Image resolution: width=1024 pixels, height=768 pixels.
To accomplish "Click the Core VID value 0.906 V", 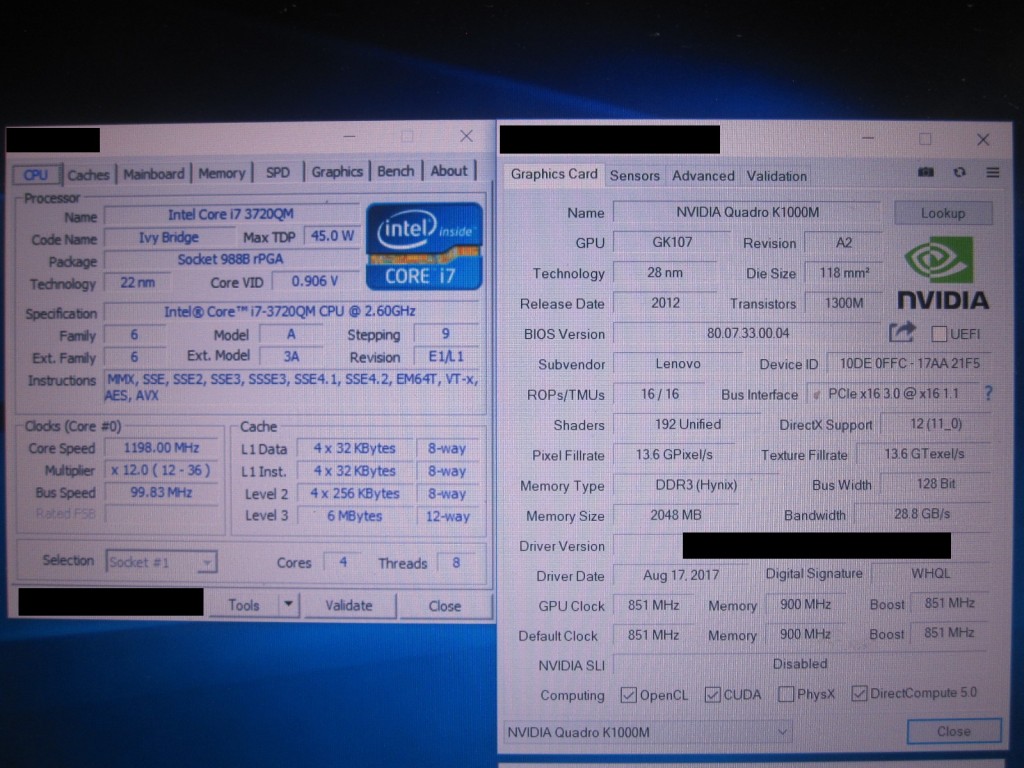I will pyautogui.click(x=315, y=281).
